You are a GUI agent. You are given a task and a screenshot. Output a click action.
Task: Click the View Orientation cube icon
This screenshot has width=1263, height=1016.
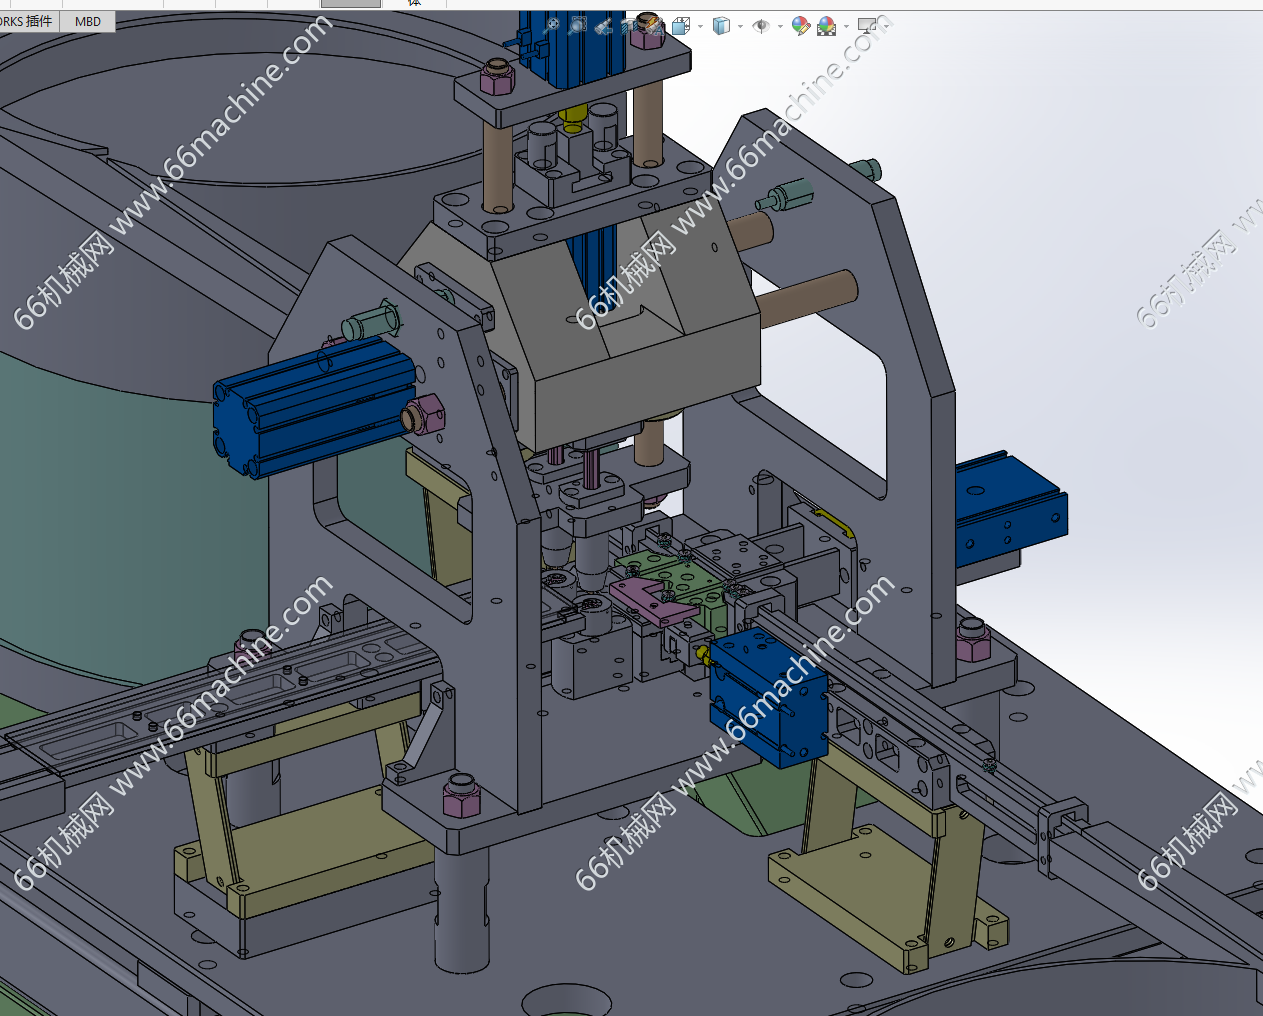[x=682, y=26]
